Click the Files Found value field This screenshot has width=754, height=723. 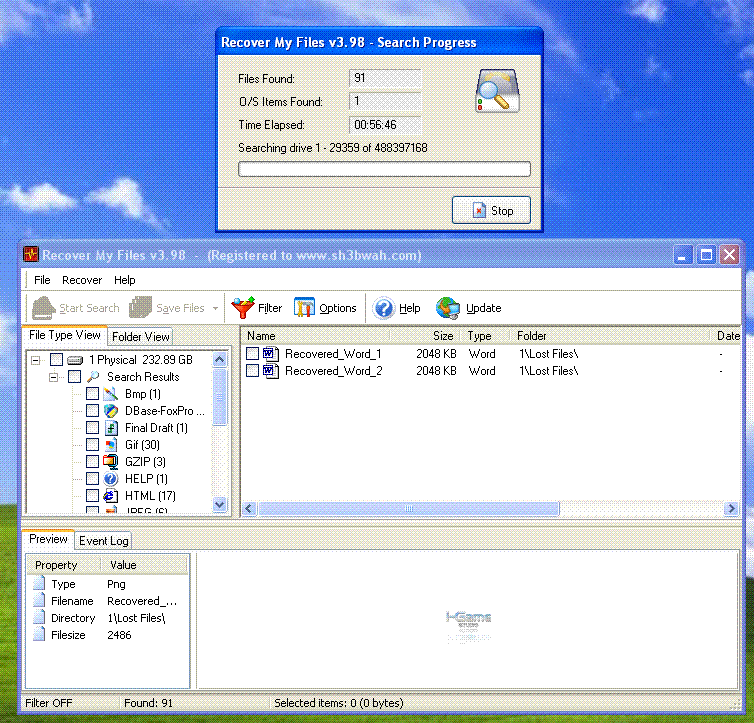tap(385, 78)
